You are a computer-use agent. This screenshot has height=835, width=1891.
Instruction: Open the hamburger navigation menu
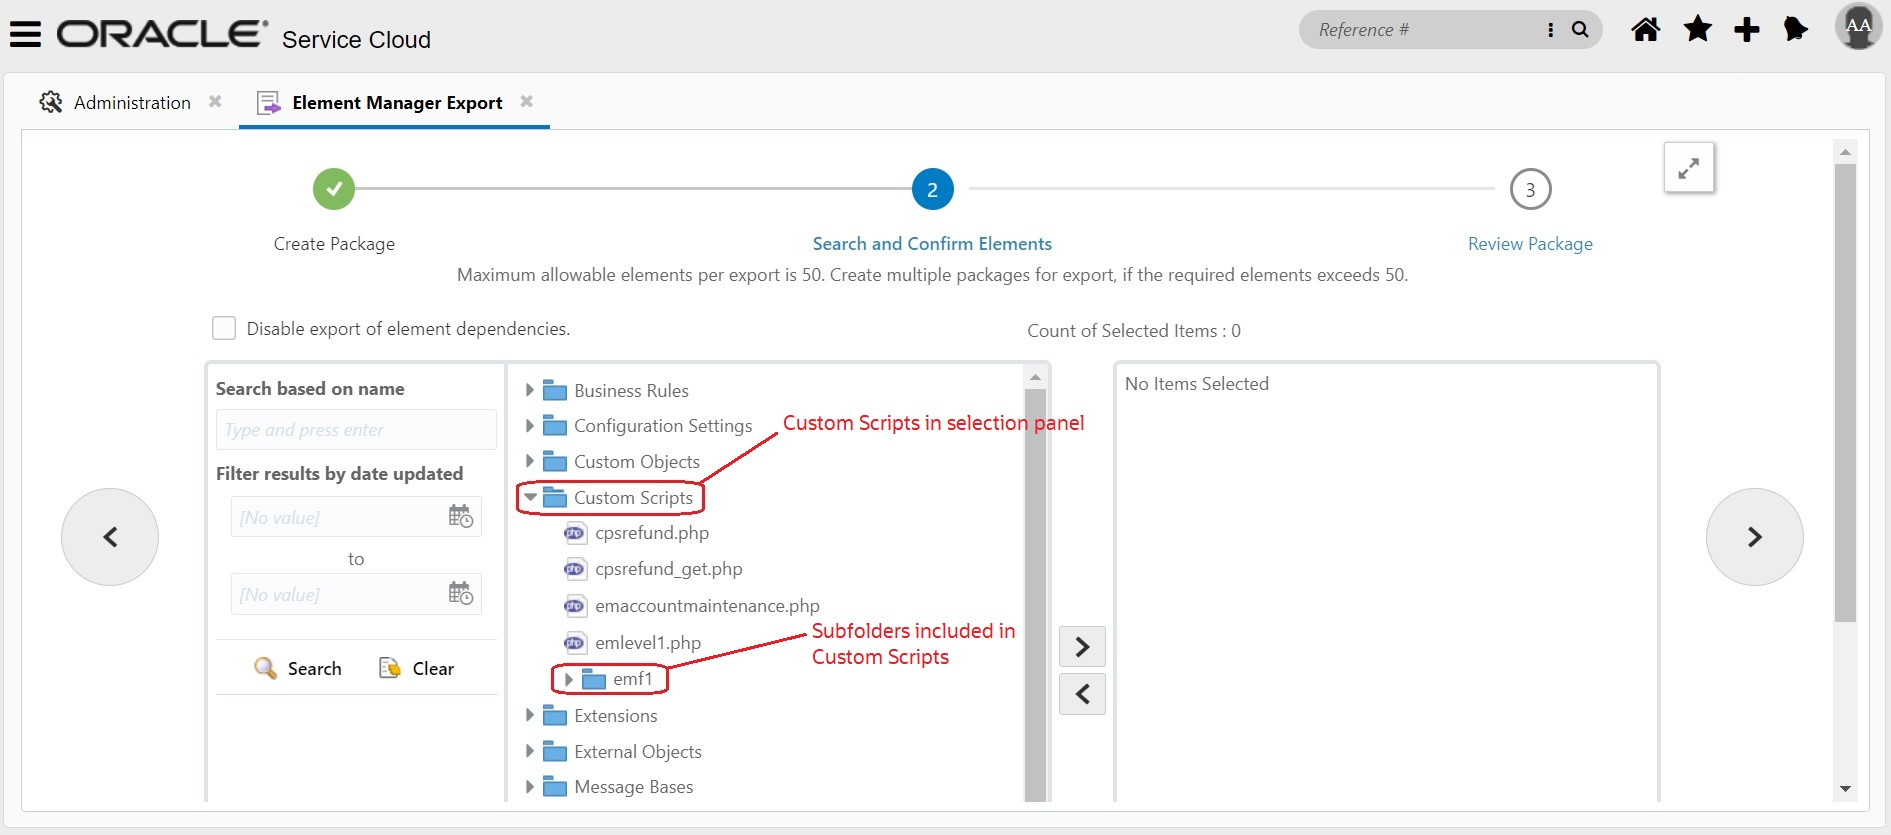click(25, 34)
